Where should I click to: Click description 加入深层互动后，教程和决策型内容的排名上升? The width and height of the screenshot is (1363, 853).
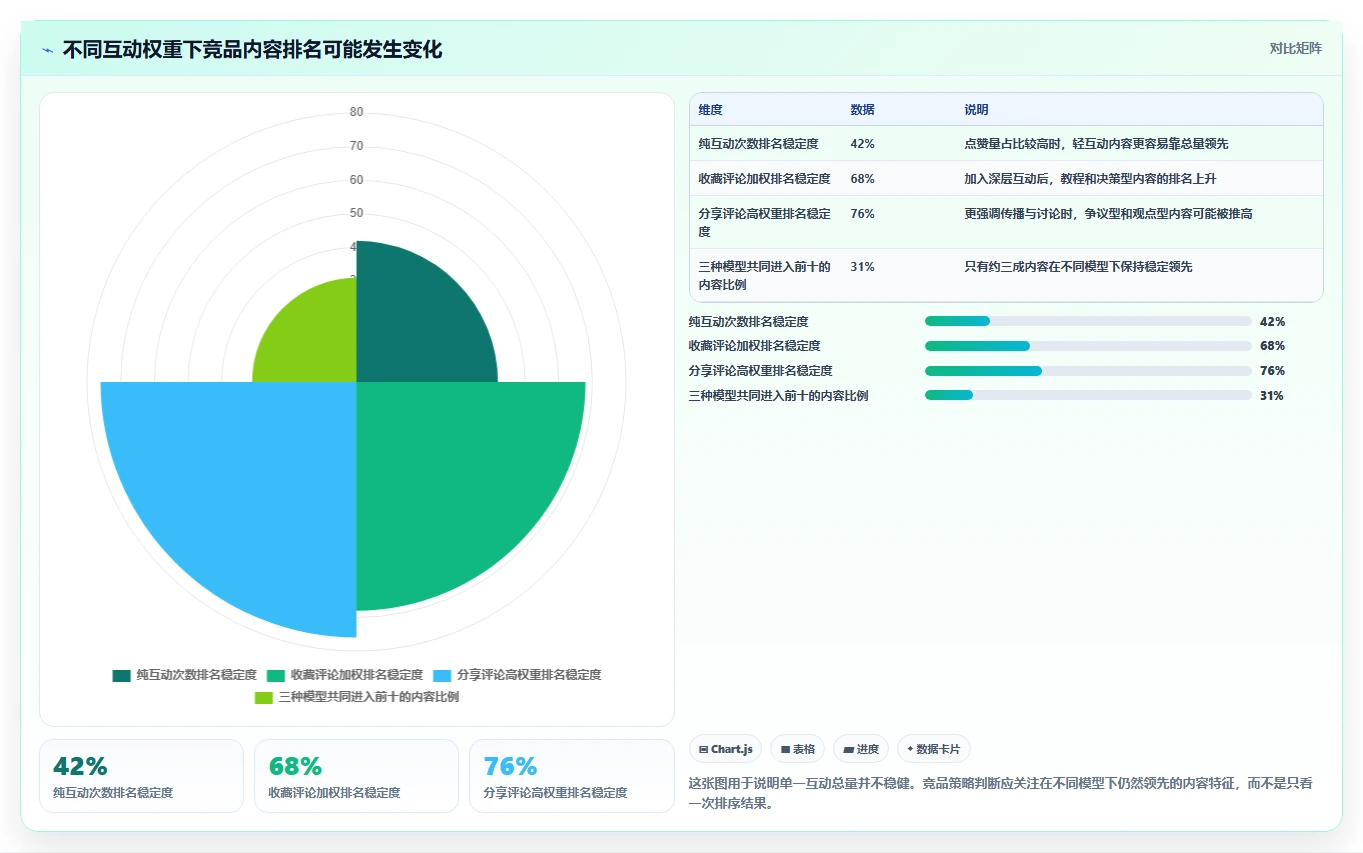click(x=1090, y=179)
